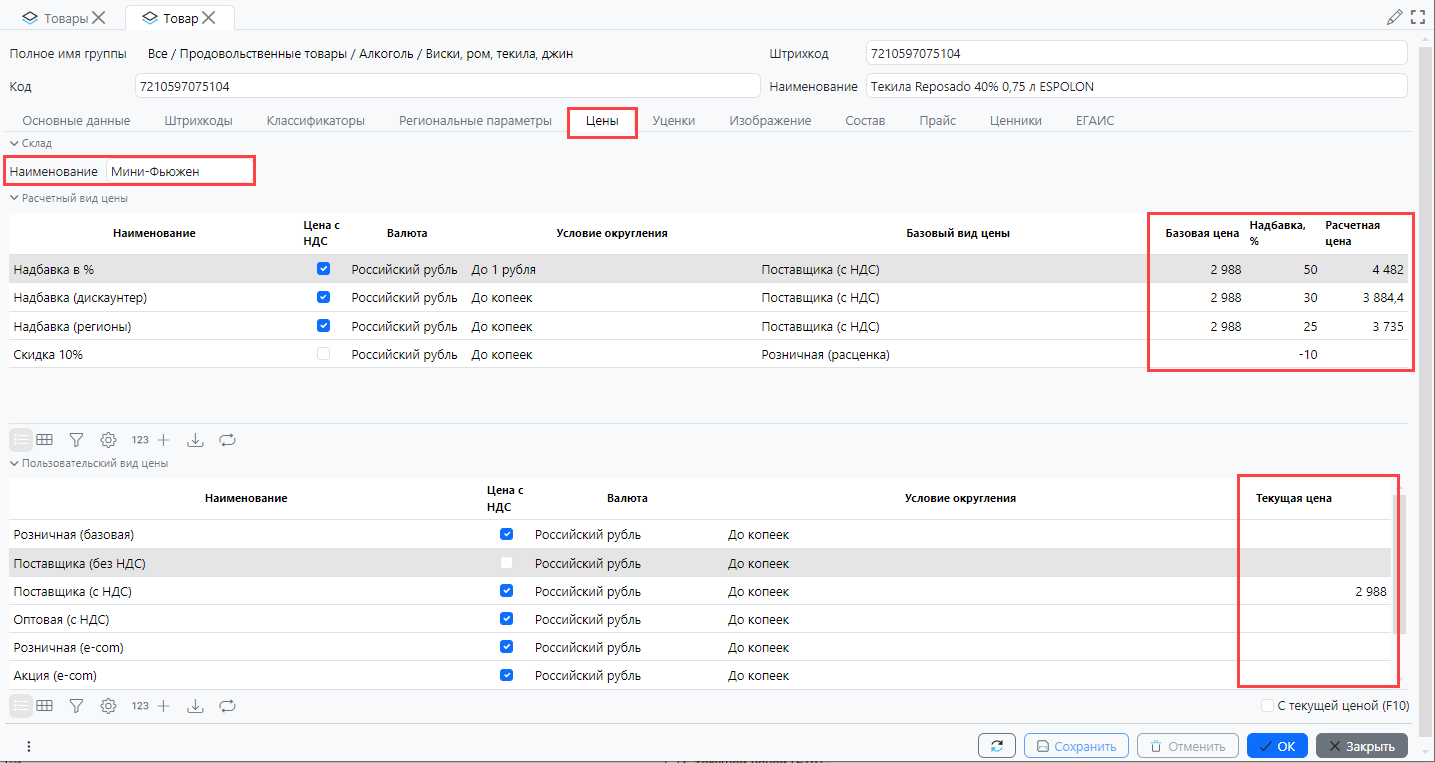Click filter icon in Расчетный вид цены toolbar
1435x763 pixels.
click(x=76, y=440)
